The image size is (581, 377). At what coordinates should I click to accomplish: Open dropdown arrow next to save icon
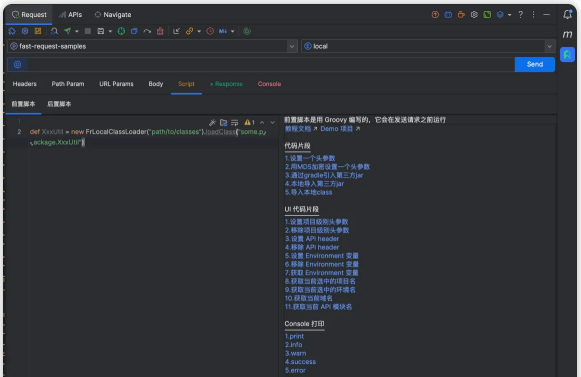(110, 32)
